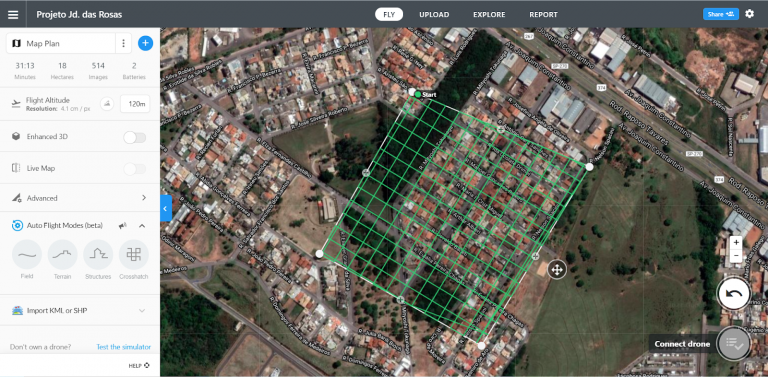Switch to the EXPLORE tab
This screenshot has height=377, width=768.
(x=489, y=15)
